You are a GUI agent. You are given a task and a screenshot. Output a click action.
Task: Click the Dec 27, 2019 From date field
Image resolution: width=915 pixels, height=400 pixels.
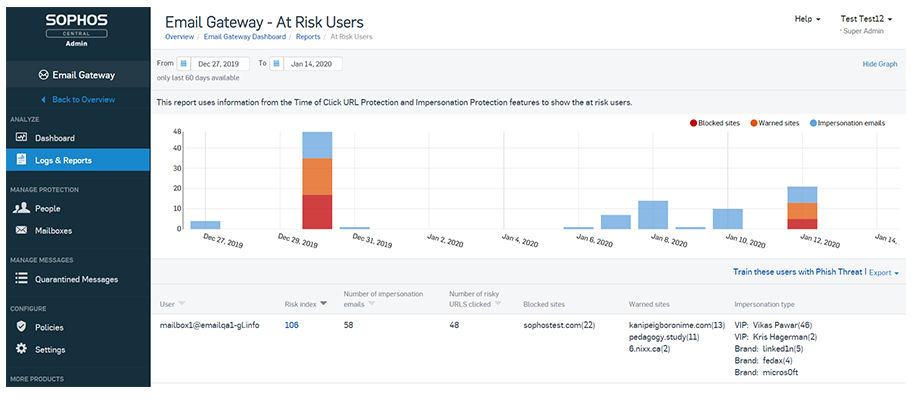point(220,64)
